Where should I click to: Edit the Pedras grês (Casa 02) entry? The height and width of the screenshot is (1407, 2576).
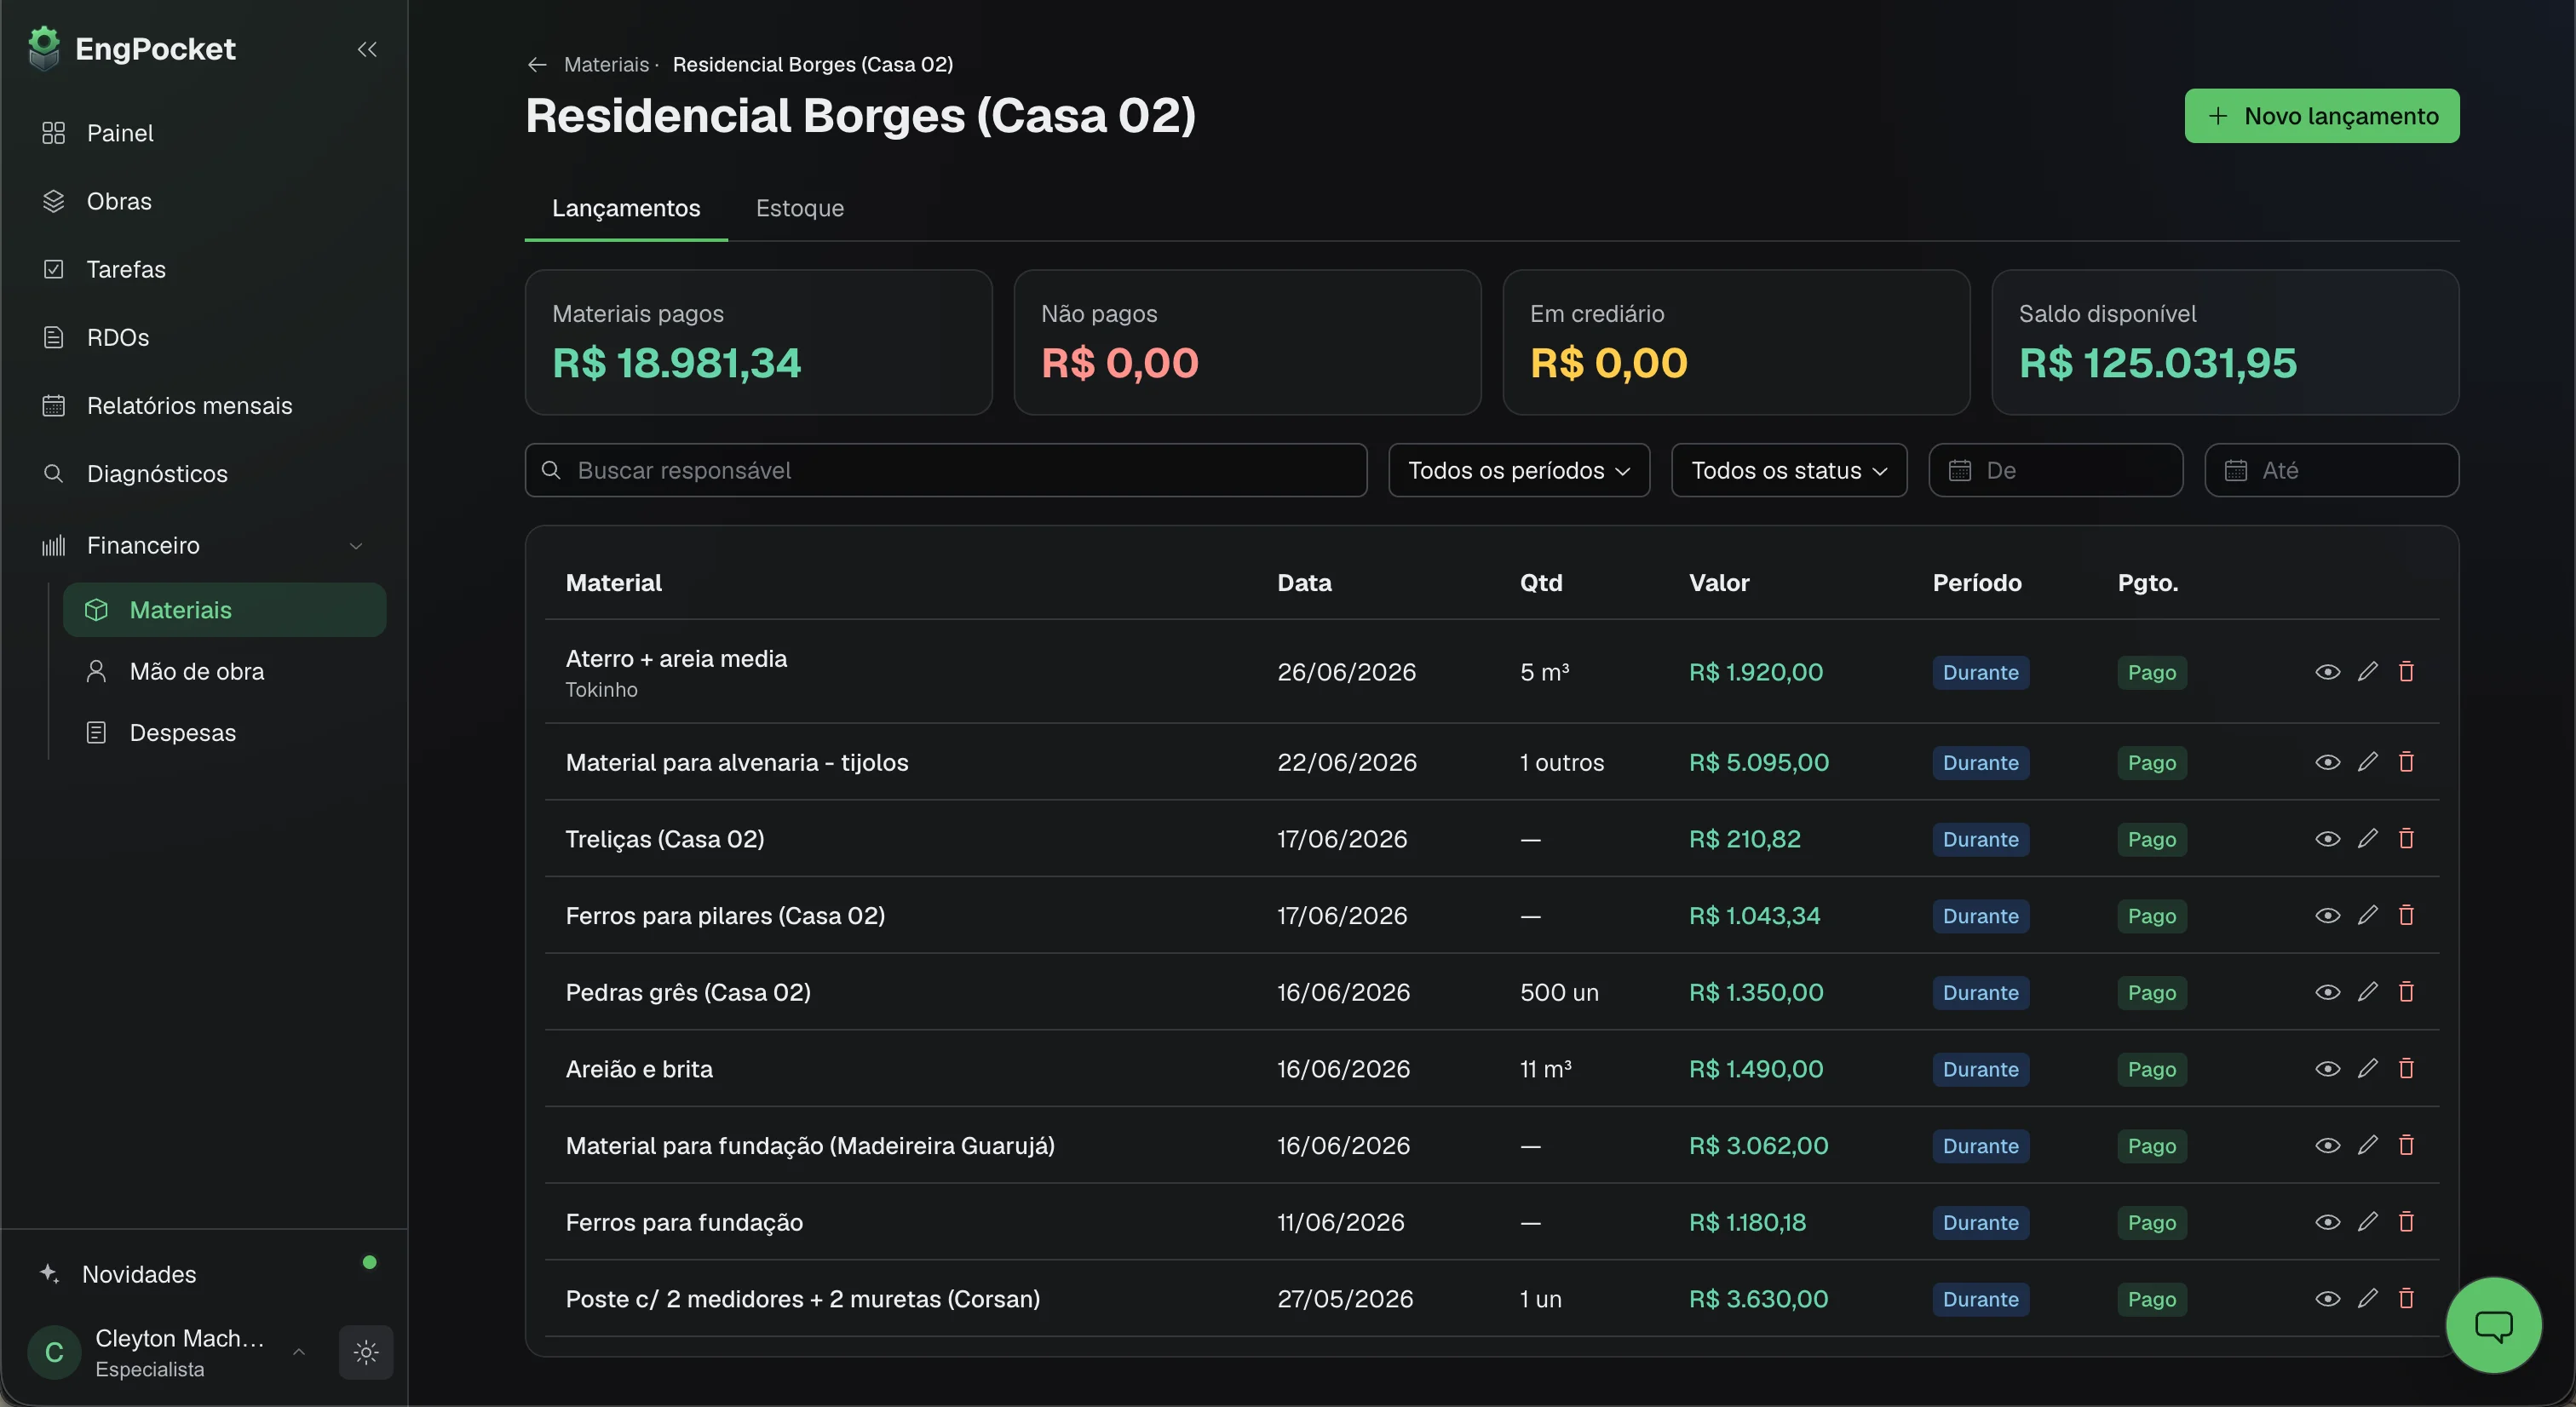pyautogui.click(x=2367, y=992)
